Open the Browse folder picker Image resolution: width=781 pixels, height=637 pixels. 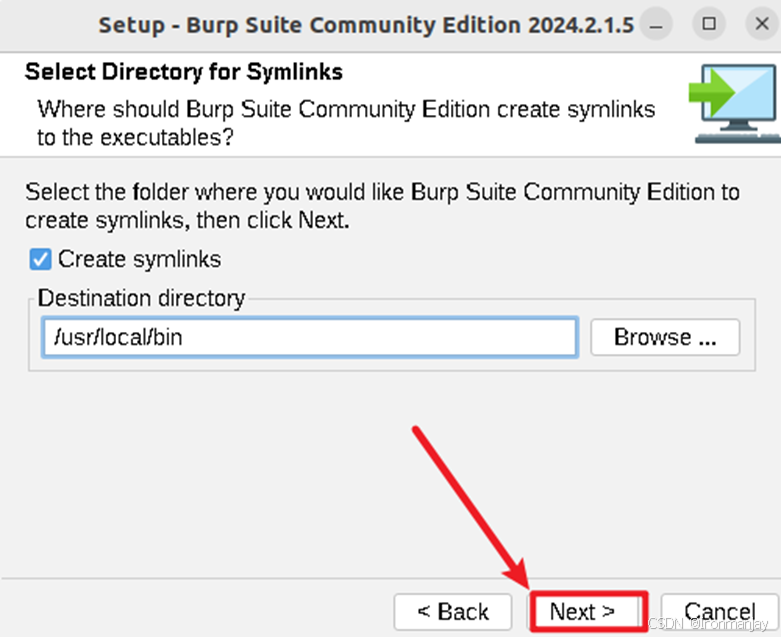point(665,337)
